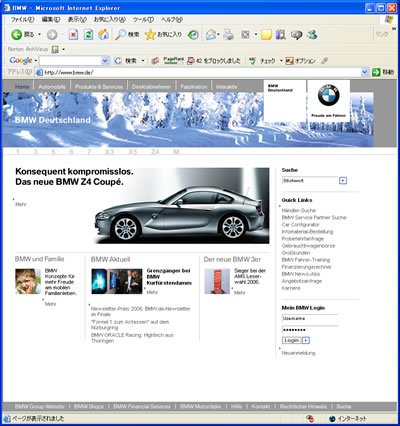The height and width of the screenshot is (426, 400).
Task: Expand the address bar URL dropdown
Action: point(365,72)
